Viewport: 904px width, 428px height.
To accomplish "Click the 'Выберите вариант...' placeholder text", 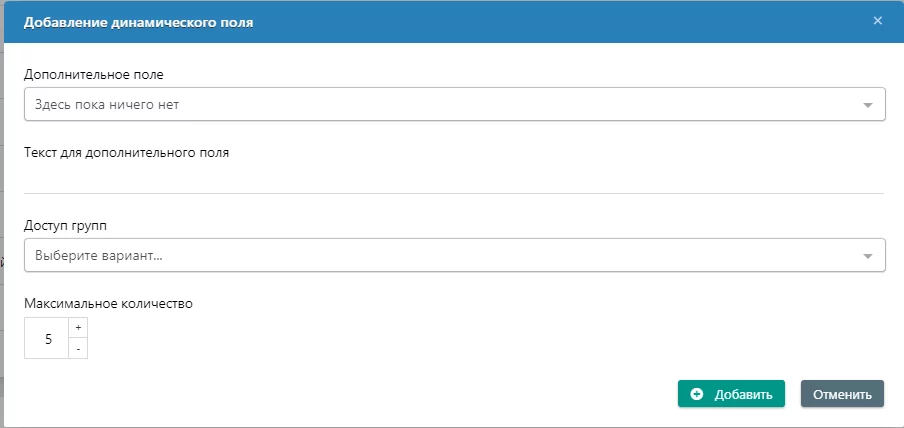I will [99, 255].
